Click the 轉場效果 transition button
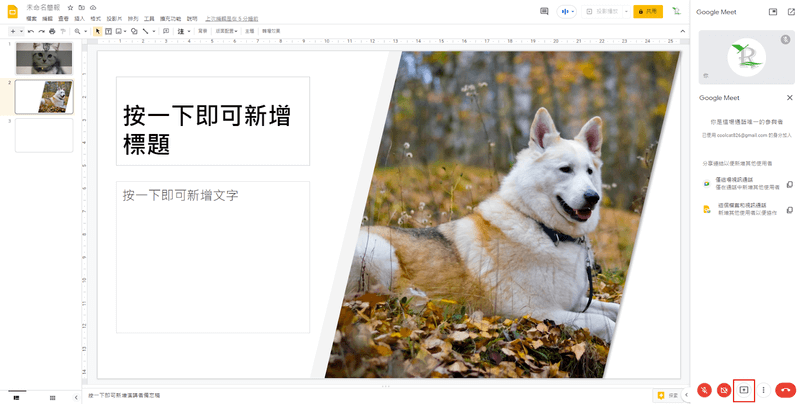Screen dimensions: 800x404 coord(271,31)
